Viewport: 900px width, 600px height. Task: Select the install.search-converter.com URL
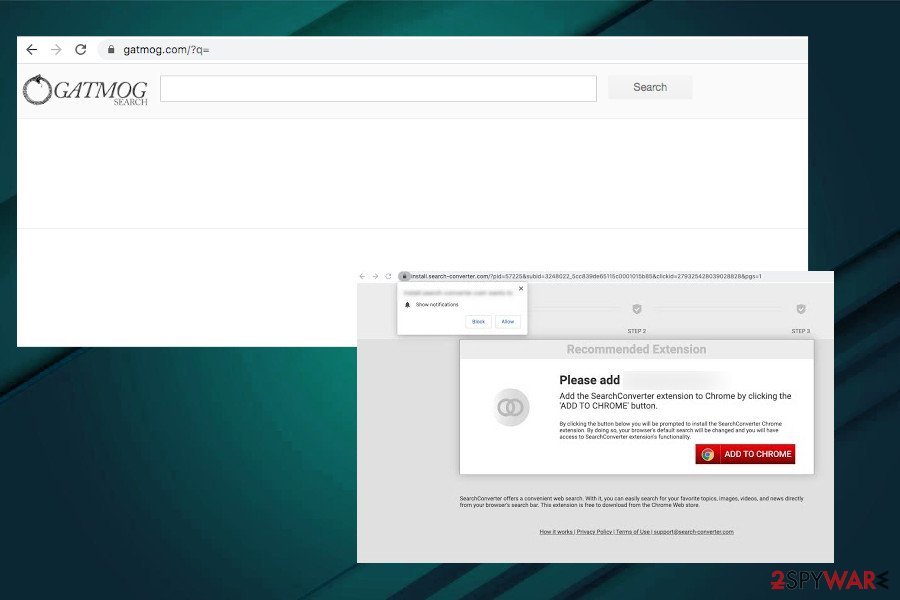(586, 276)
